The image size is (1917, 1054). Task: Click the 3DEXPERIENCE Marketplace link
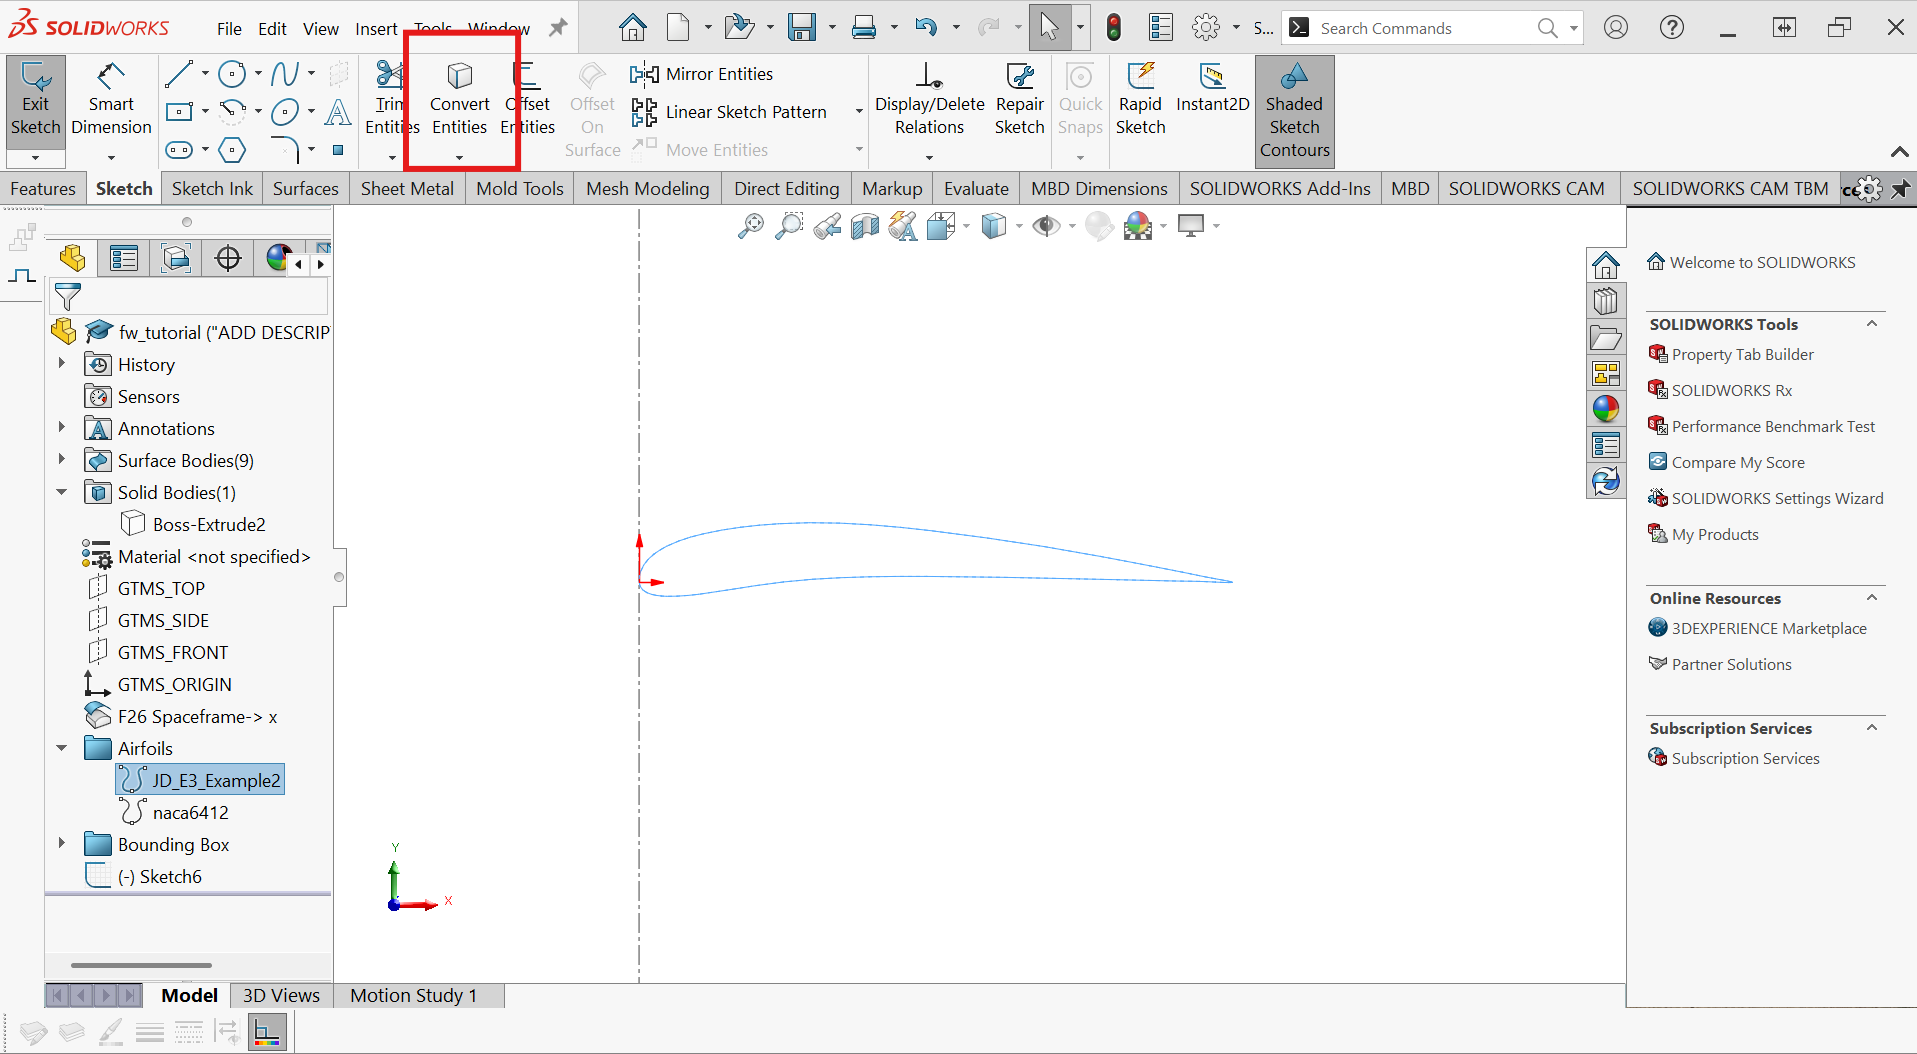coord(1768,629)
